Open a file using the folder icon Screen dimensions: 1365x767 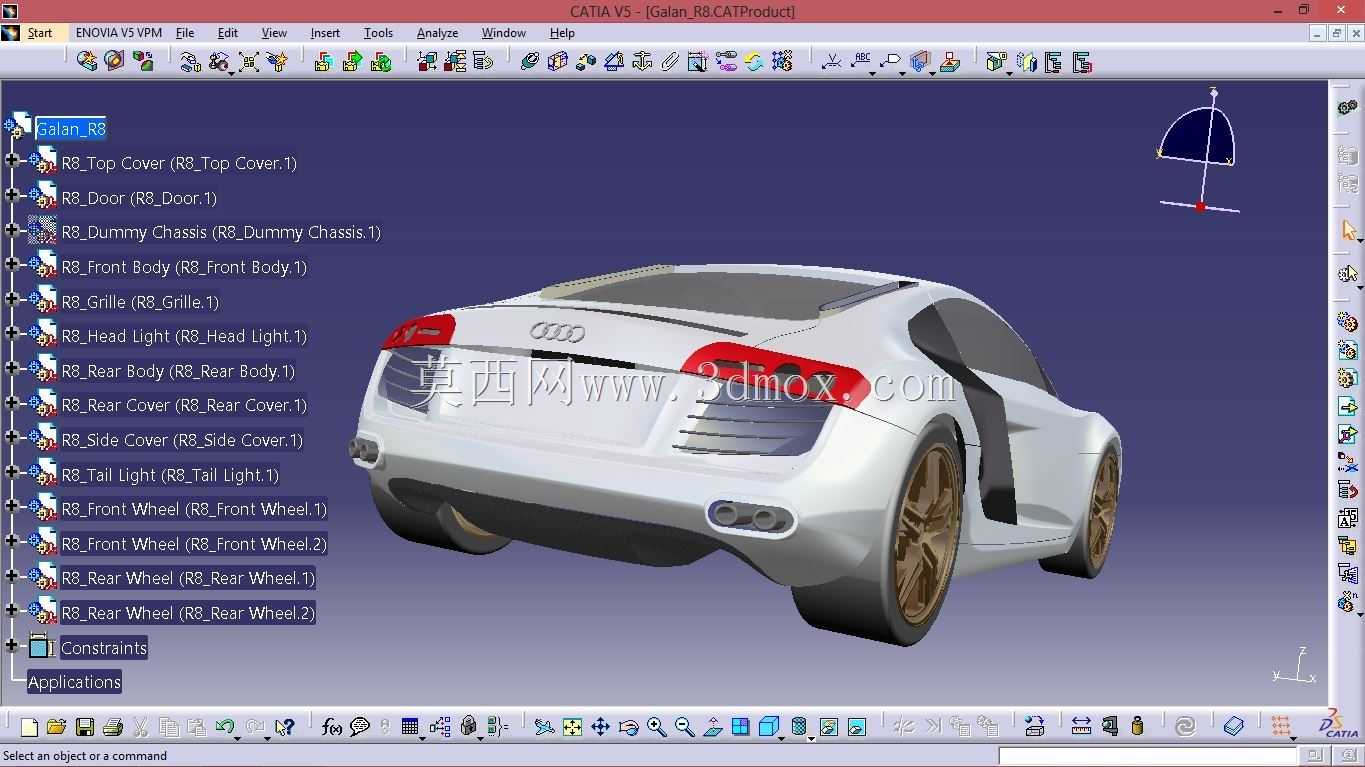point(57,727)
